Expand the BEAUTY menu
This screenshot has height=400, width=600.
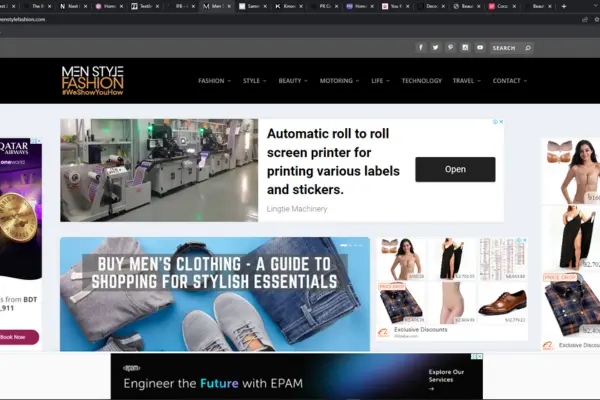[x=293, y=81]
